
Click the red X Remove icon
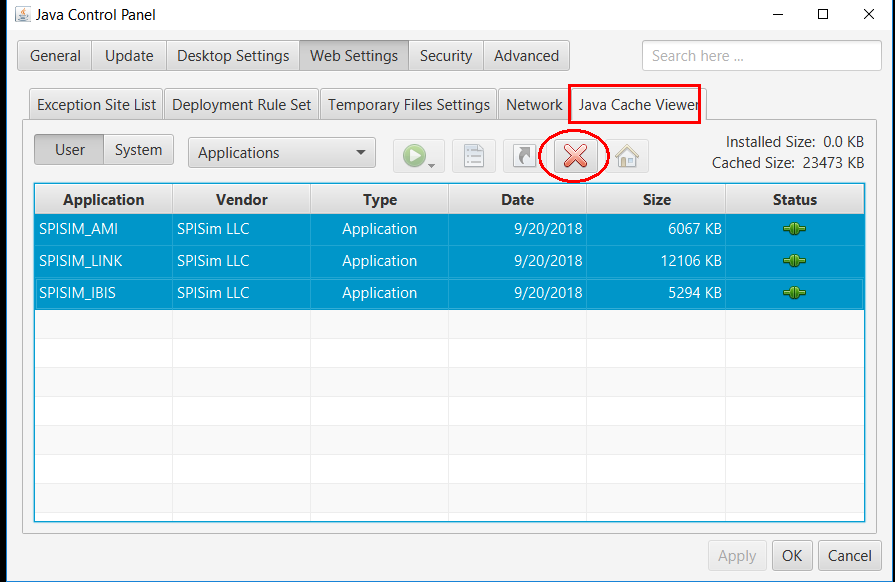[x=574, y=155]
